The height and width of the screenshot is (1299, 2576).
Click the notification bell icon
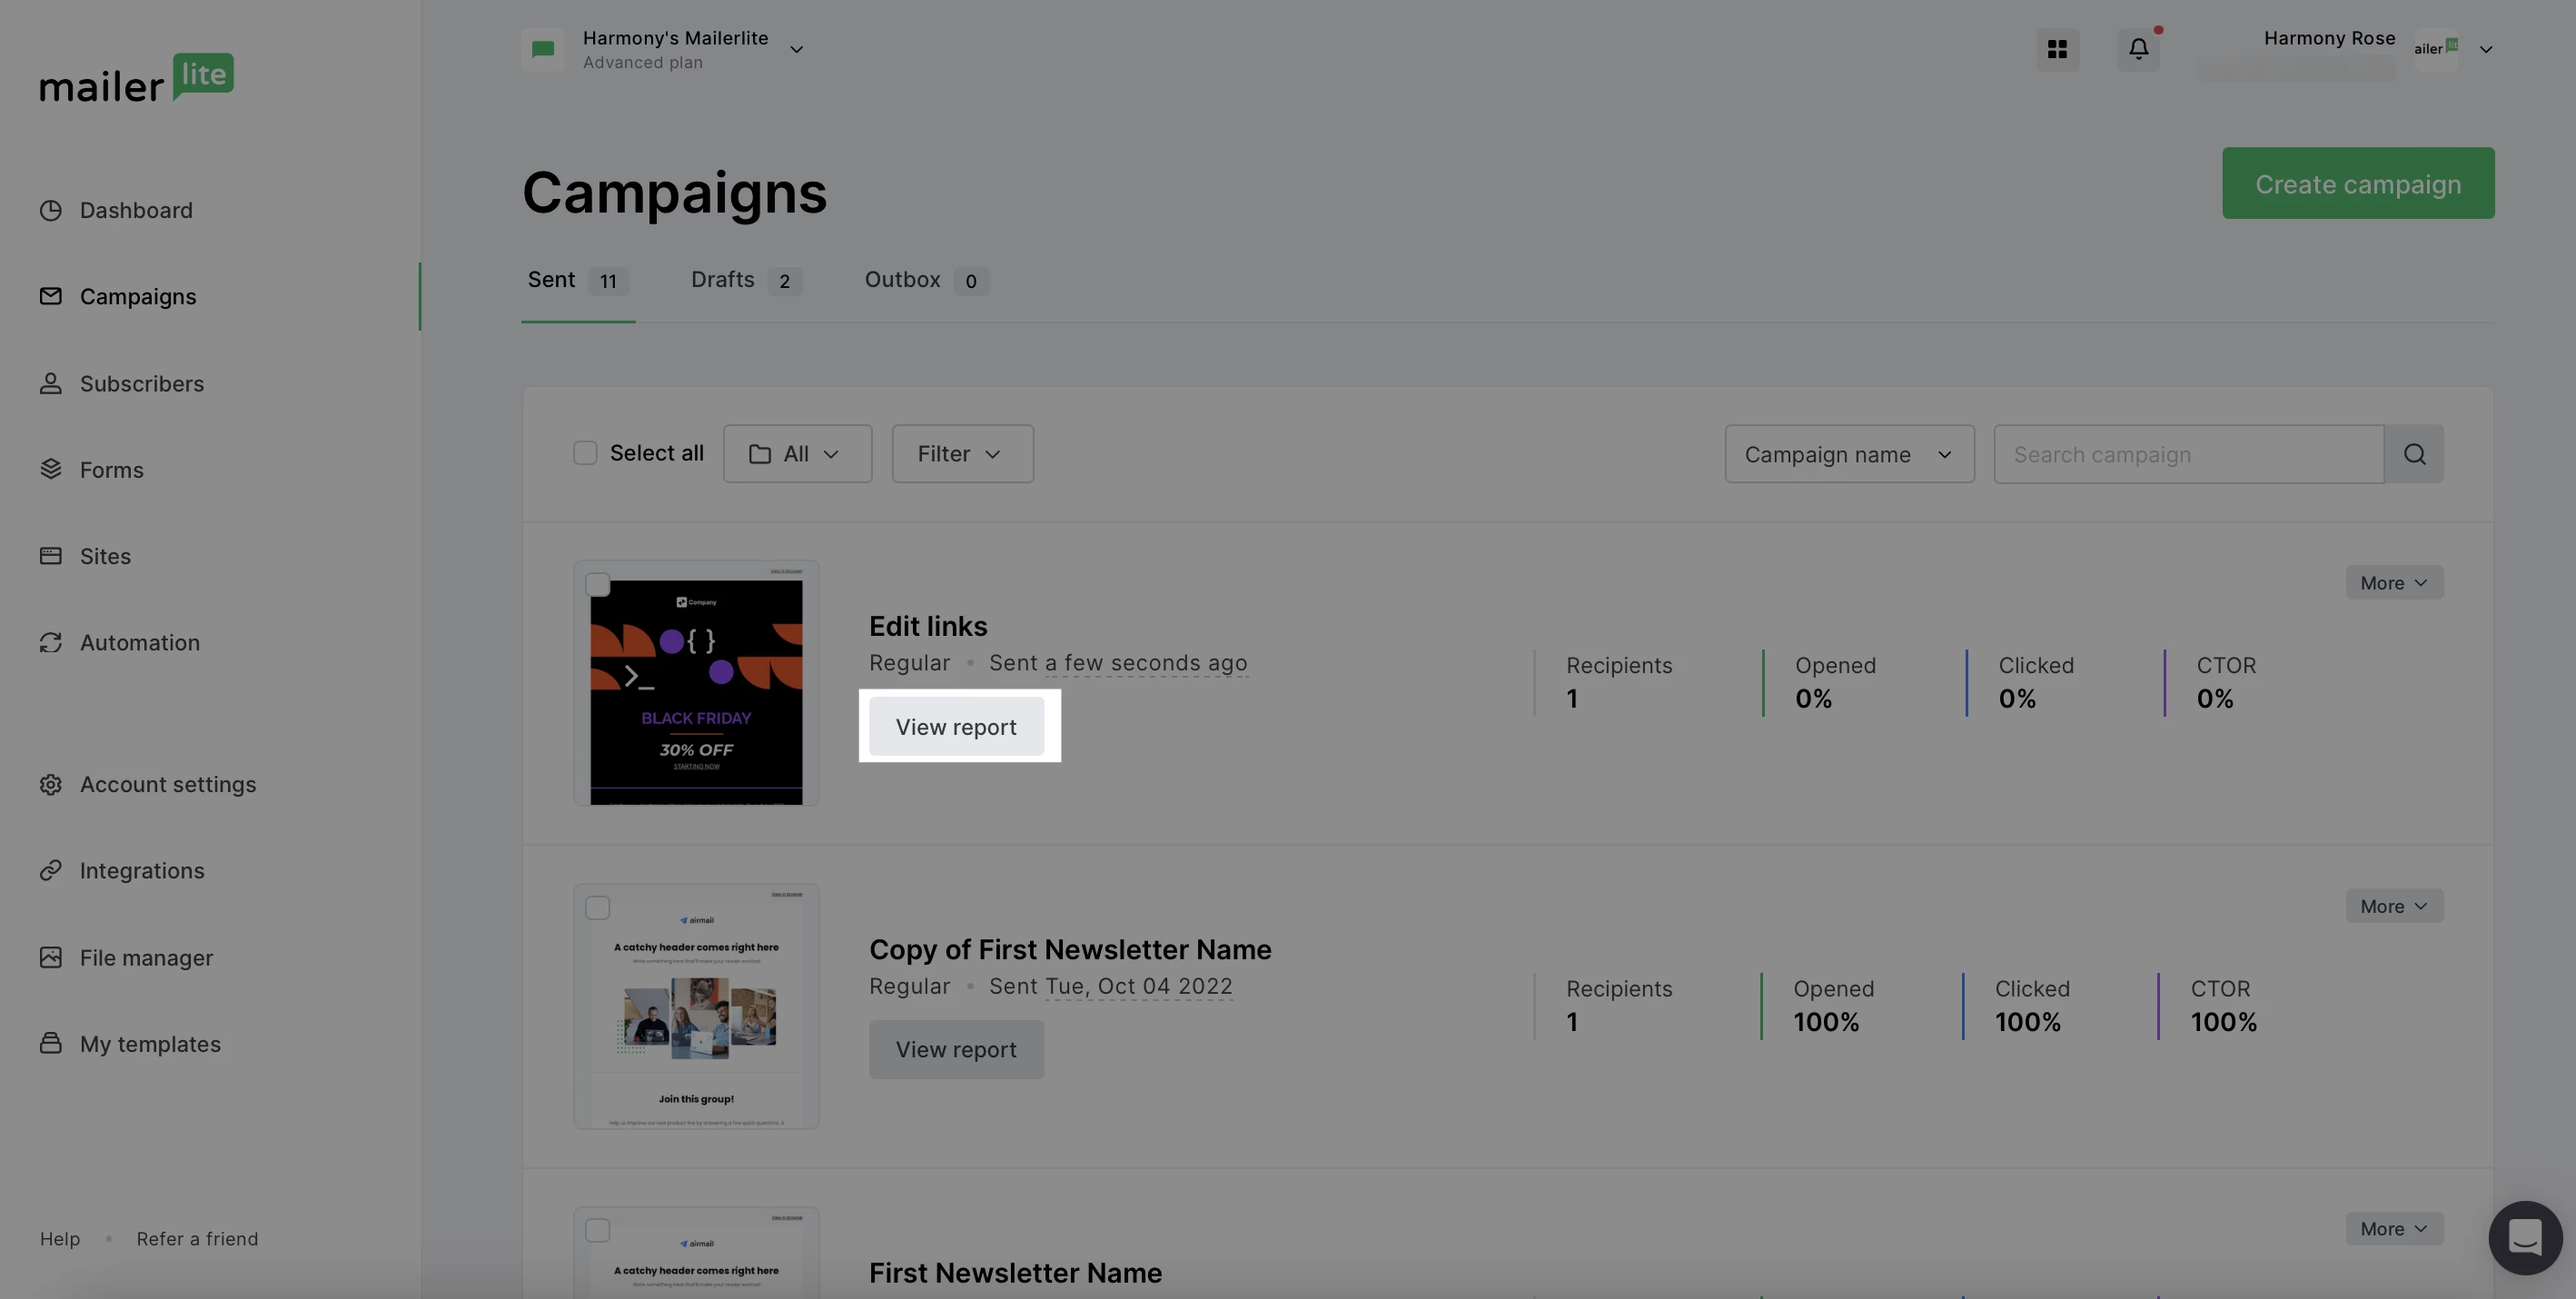pos(2138,49)
